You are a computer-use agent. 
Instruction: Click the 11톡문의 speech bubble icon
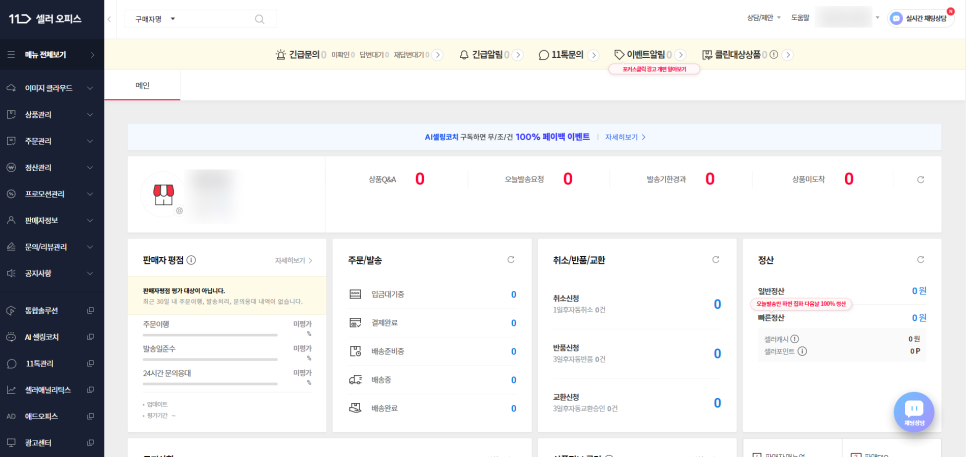(x=543, y=55)
